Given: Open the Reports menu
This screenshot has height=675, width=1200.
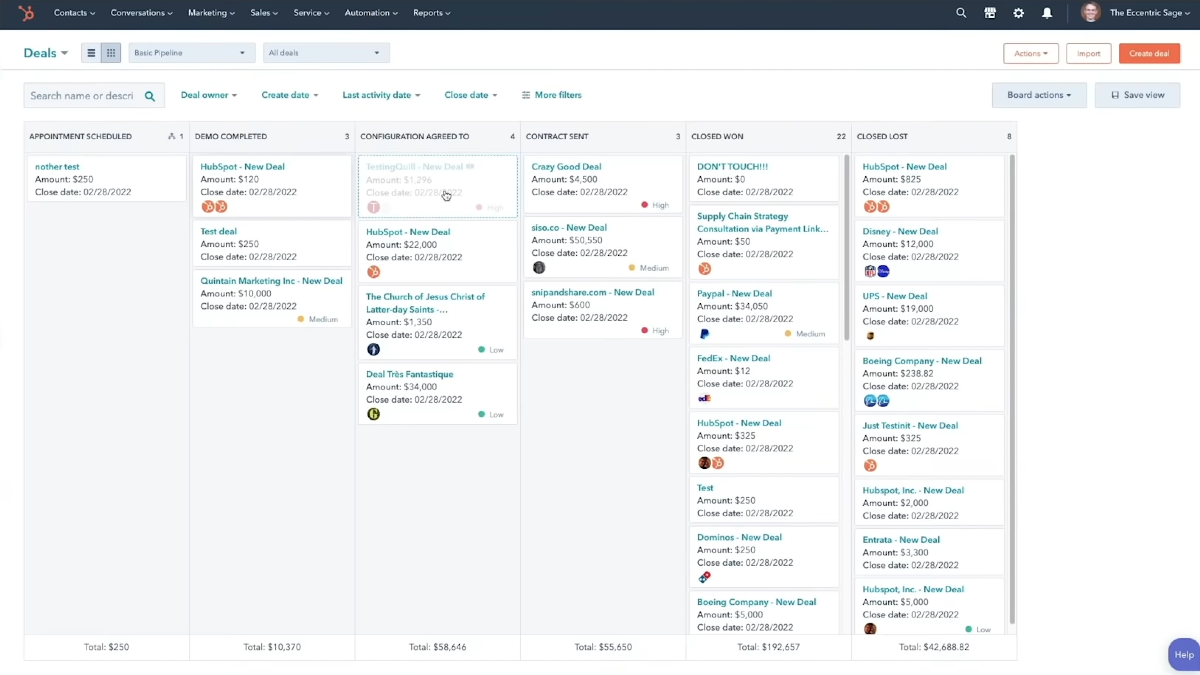Looking at the screenshot, I should (x=432, y=13).
